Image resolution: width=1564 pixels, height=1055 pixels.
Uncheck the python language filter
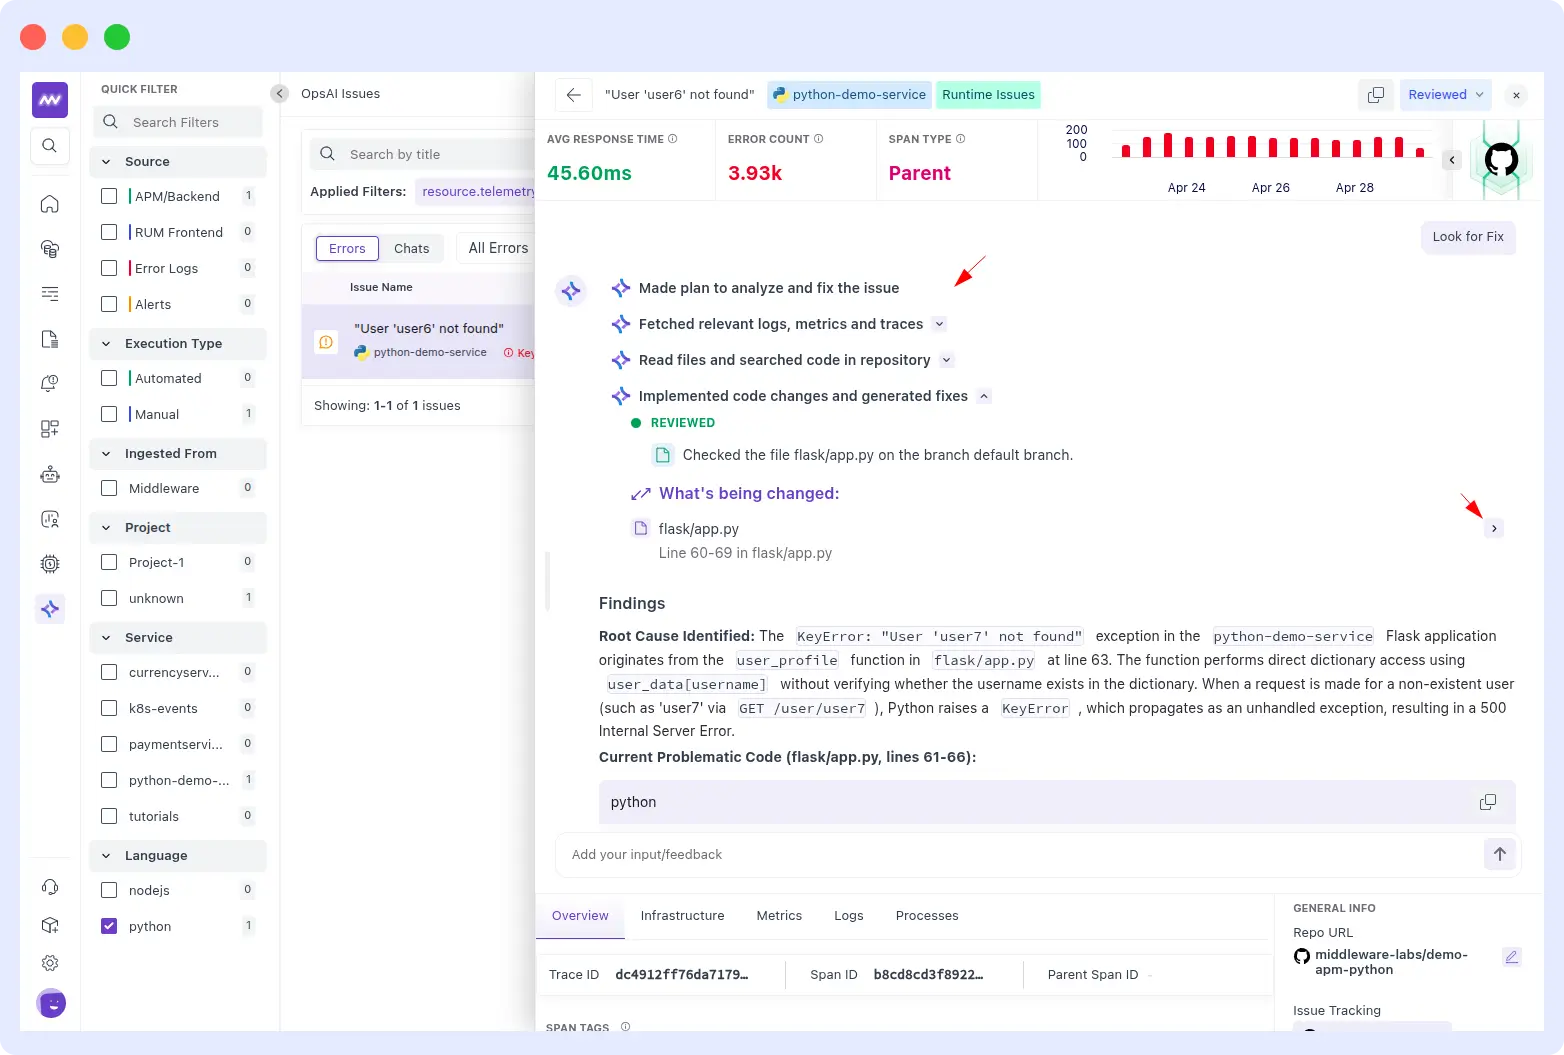108,925
